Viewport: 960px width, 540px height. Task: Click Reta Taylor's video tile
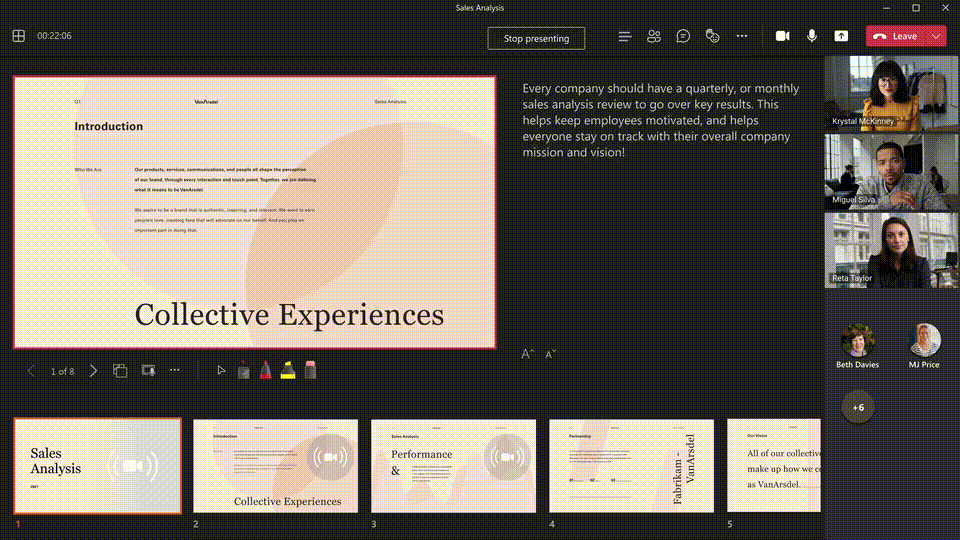point(891,250)
